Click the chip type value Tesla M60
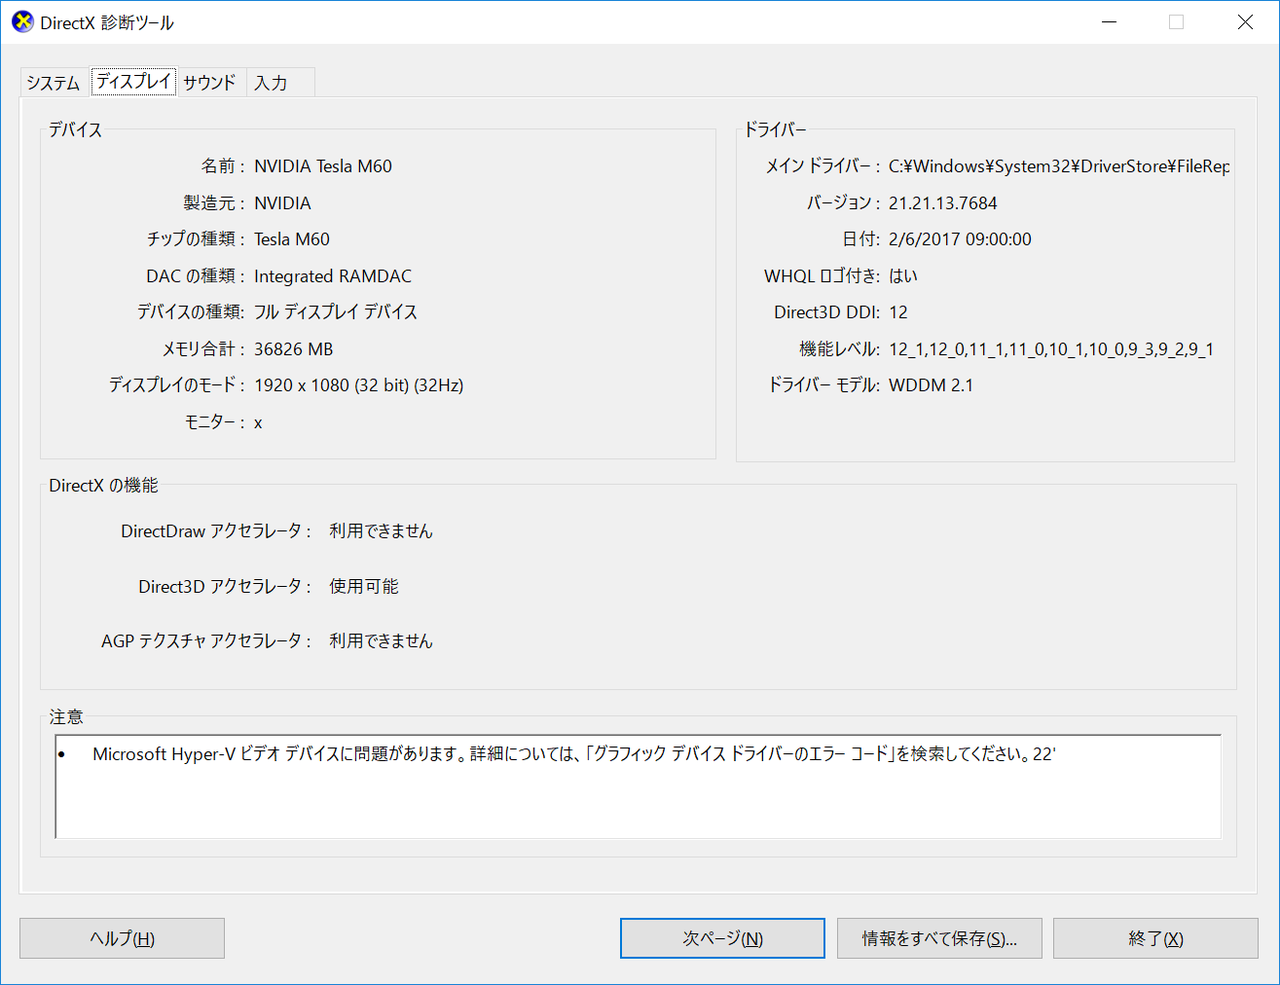The height and width of the screenshot is (985, 1280). click(x=292, y=239)
